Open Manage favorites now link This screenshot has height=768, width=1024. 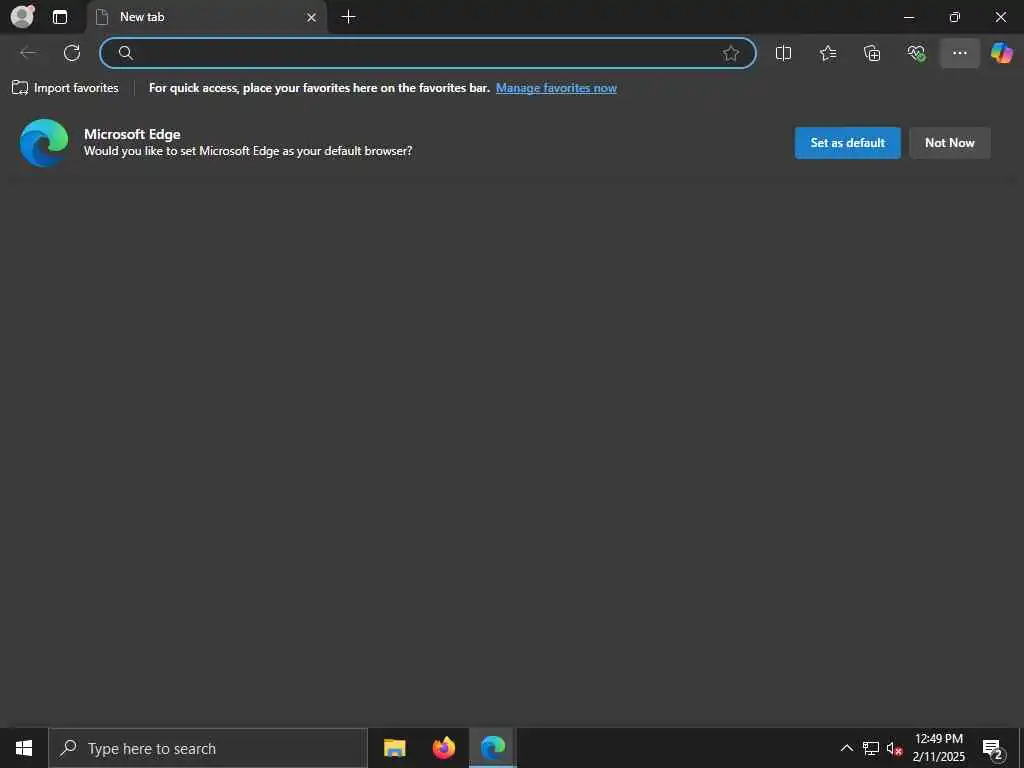click(x=556, y=88)
